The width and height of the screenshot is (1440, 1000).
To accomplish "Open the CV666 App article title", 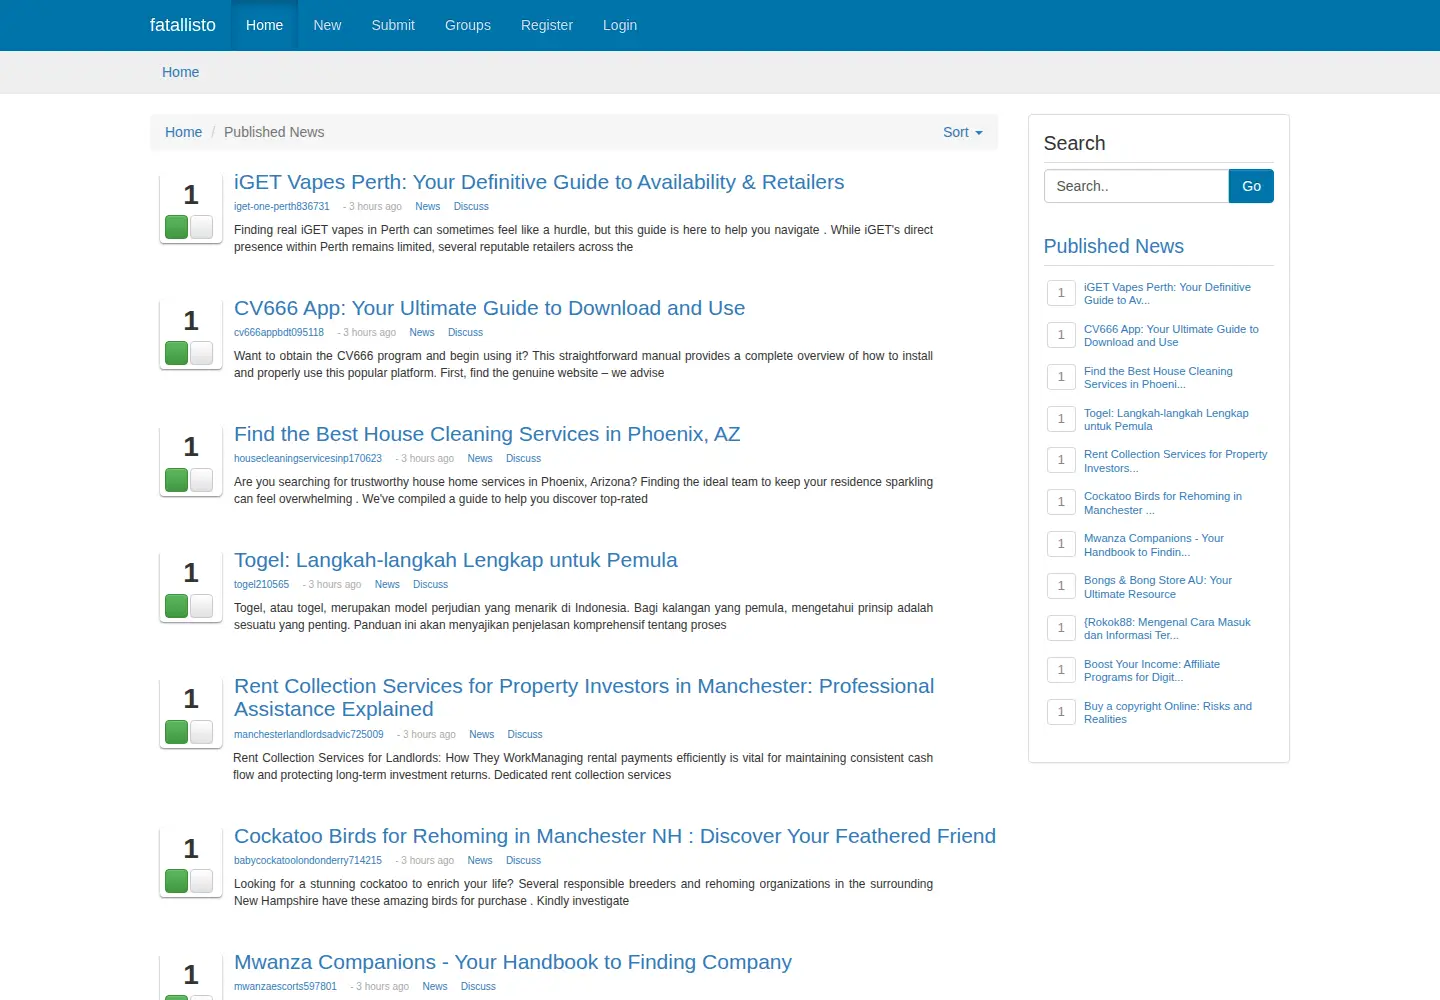I will 490,308.
